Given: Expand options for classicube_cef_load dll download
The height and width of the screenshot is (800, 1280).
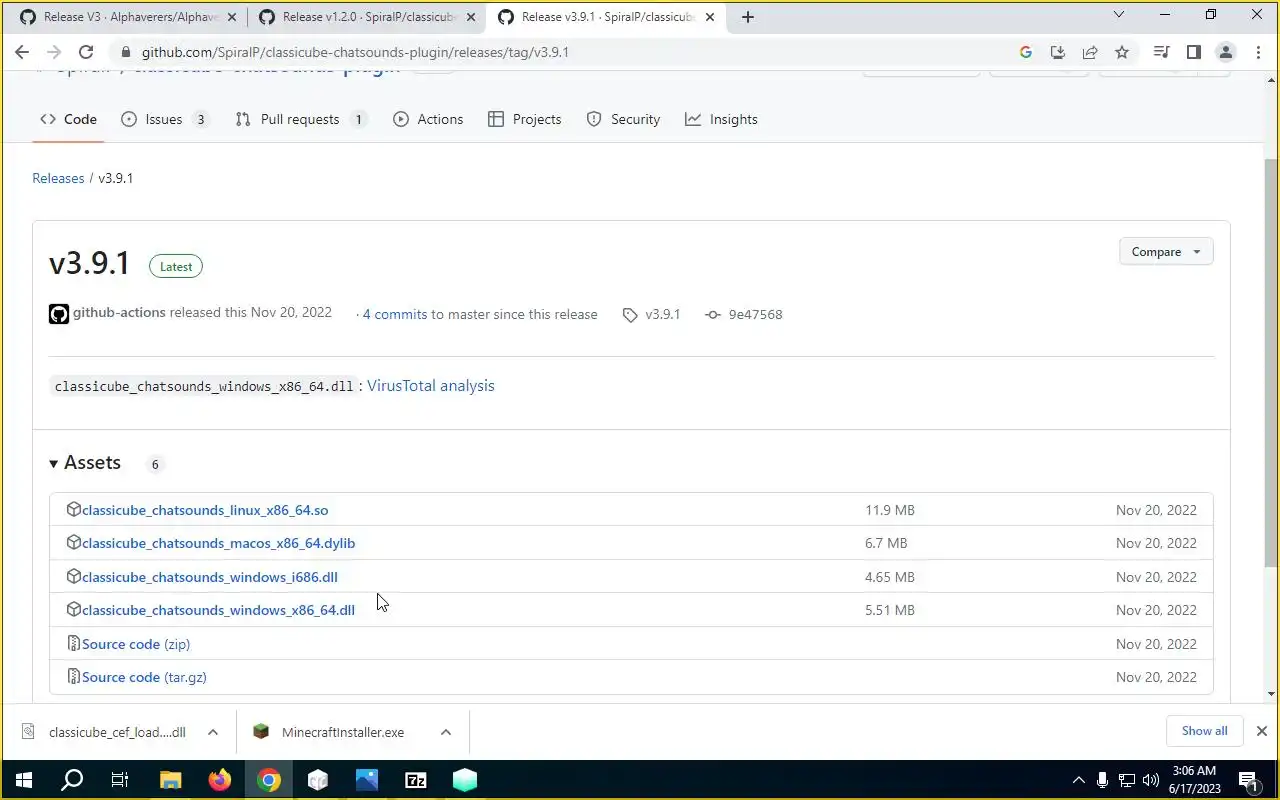Looking at the screenshot, I should pos(213,732).
